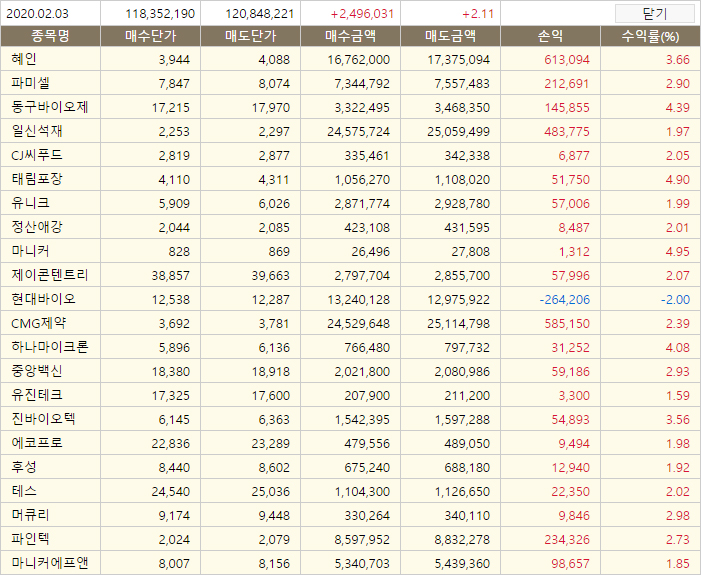Select the 진바이오텍 stock name

pyautogui.click(x=43, y=419)
